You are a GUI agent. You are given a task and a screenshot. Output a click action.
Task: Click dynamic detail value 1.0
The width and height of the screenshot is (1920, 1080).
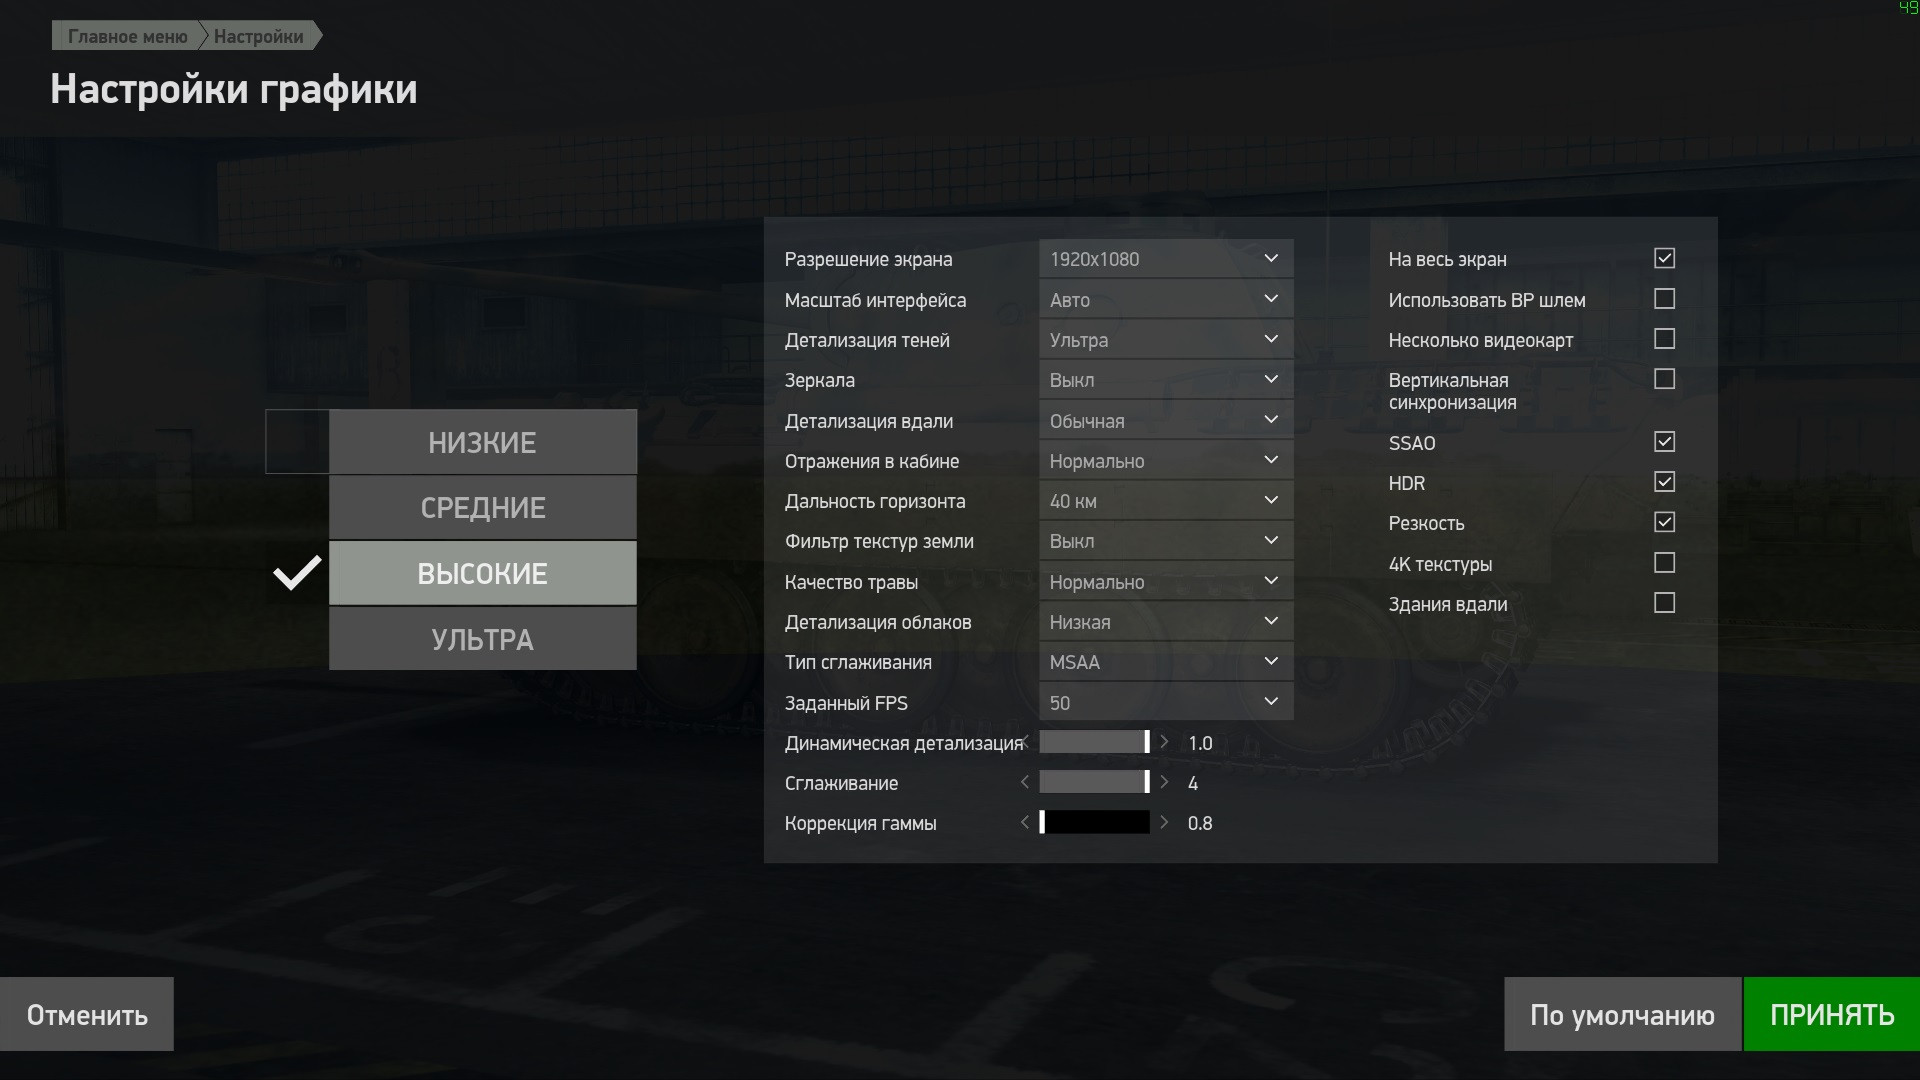[x=1200, y=743]
